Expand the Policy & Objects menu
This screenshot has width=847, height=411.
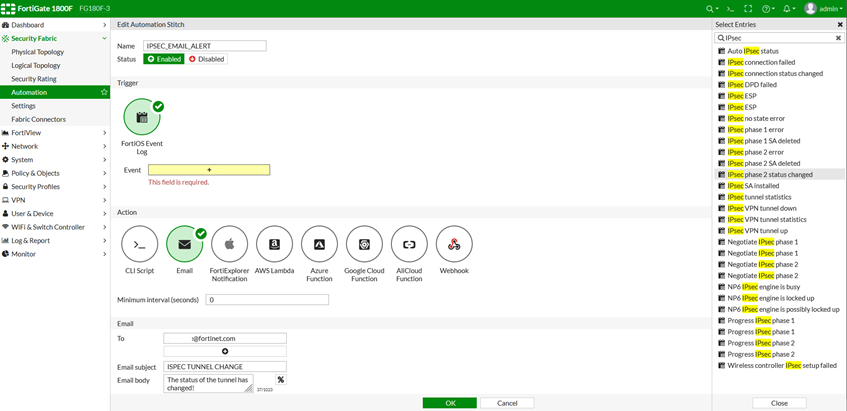55,173
